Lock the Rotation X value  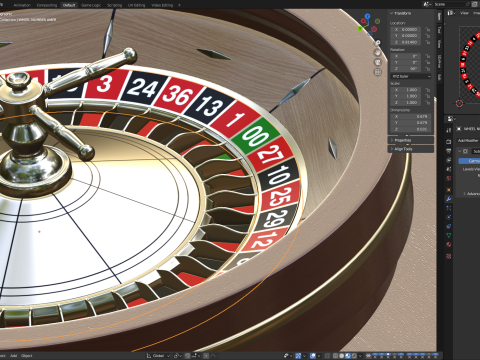click(x=428, y=56)
